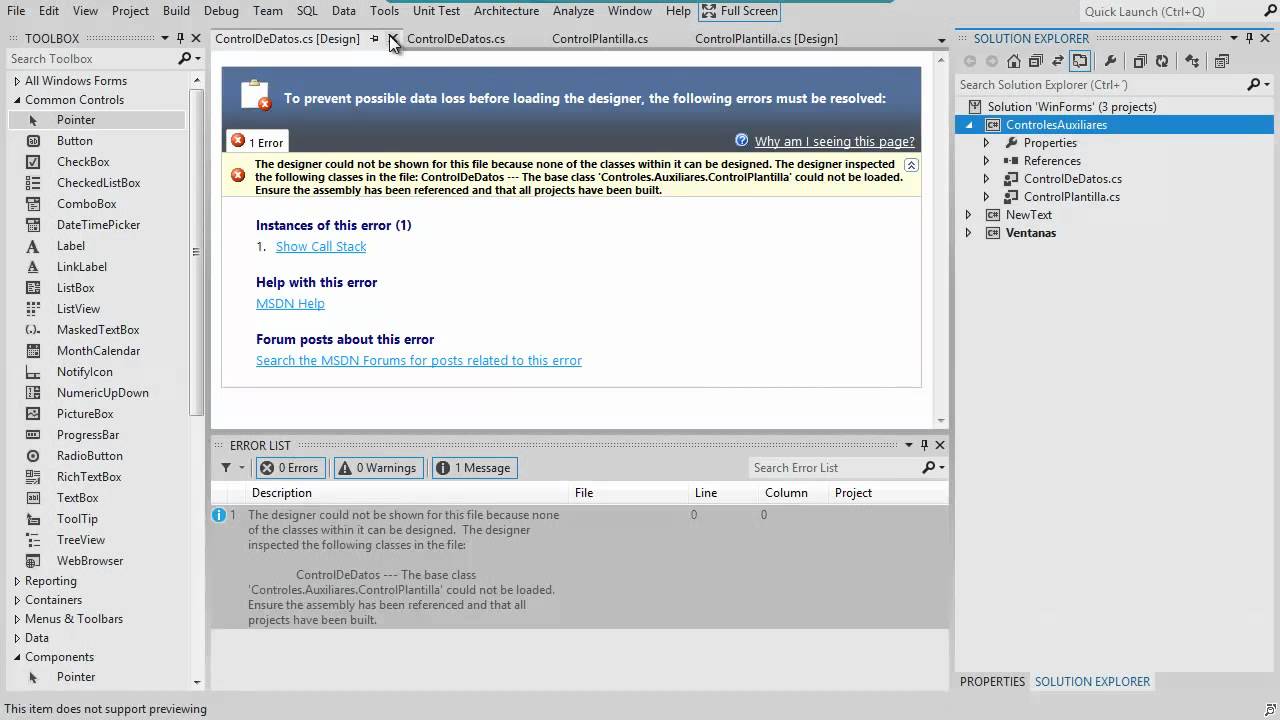Expand the Reporting group in Toolbox
This screenshot has width=1280, height=720.
tap(17, 581)
